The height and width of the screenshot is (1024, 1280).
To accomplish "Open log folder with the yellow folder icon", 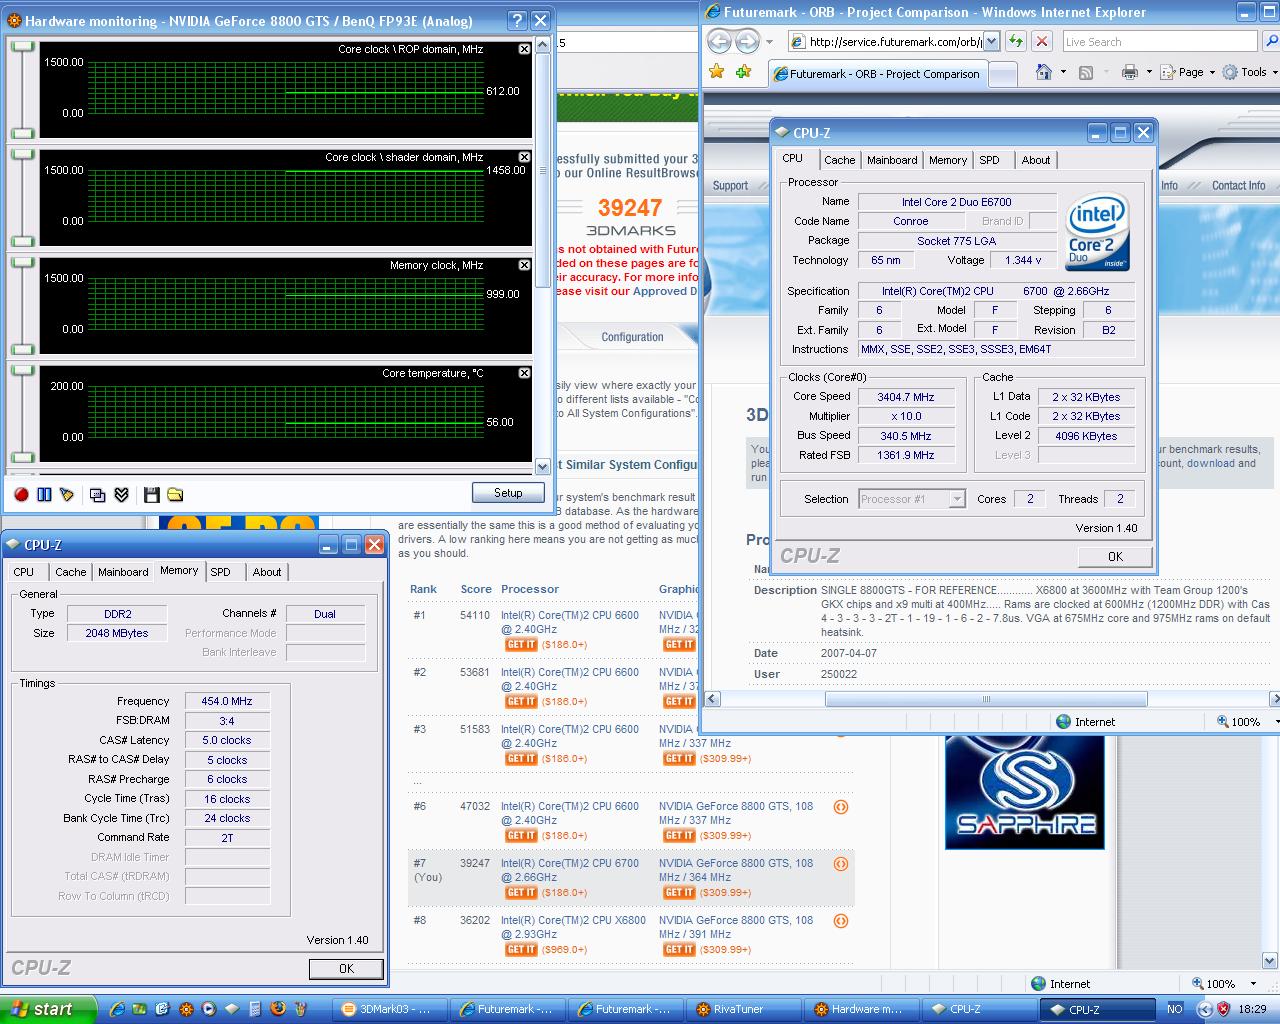I will [175, 494].
